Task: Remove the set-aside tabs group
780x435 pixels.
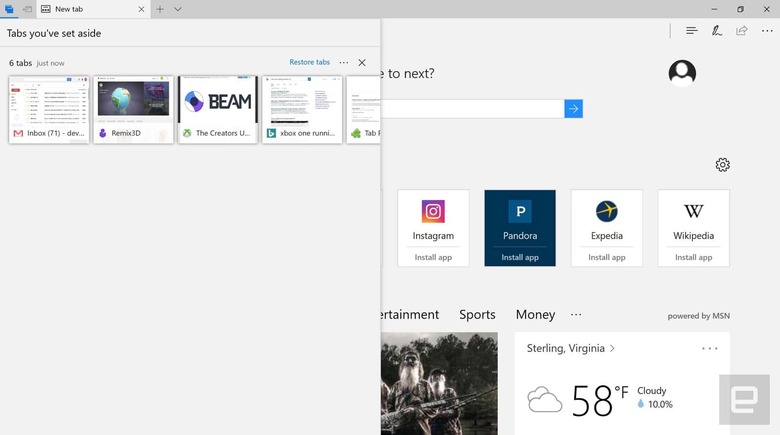Action: click(362, 63)
